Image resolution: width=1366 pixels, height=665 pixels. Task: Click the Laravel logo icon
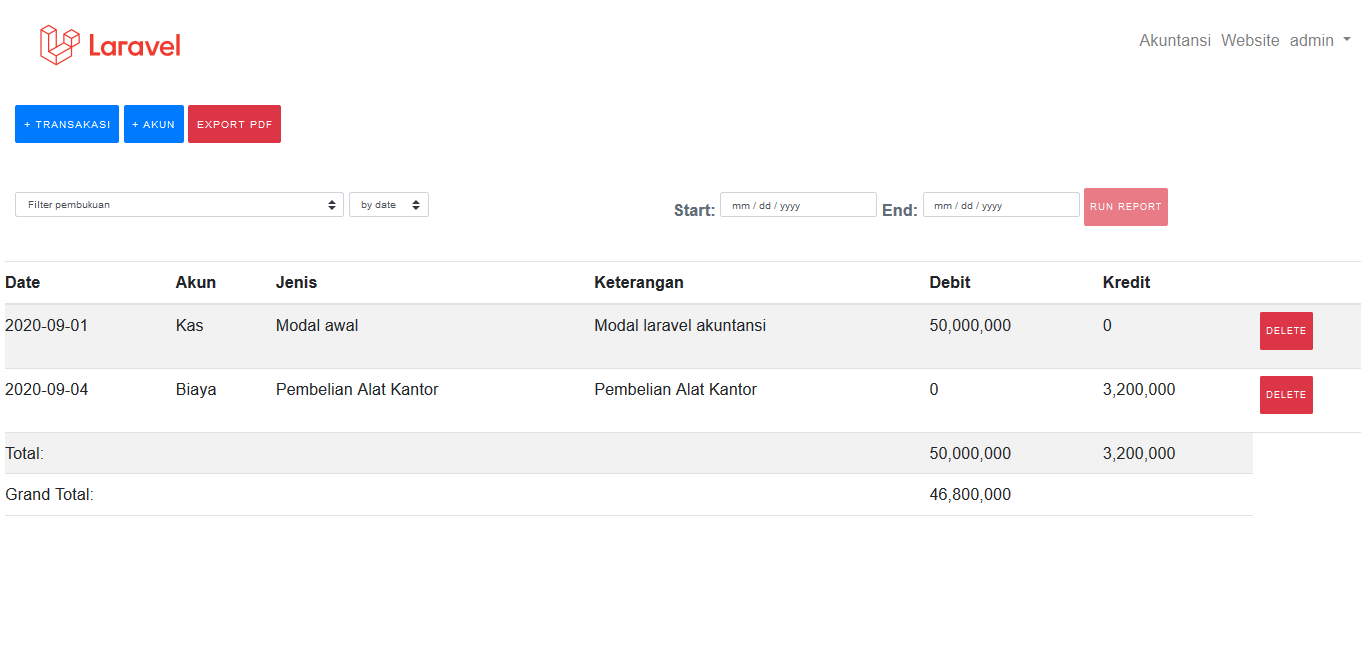[59, 45]
